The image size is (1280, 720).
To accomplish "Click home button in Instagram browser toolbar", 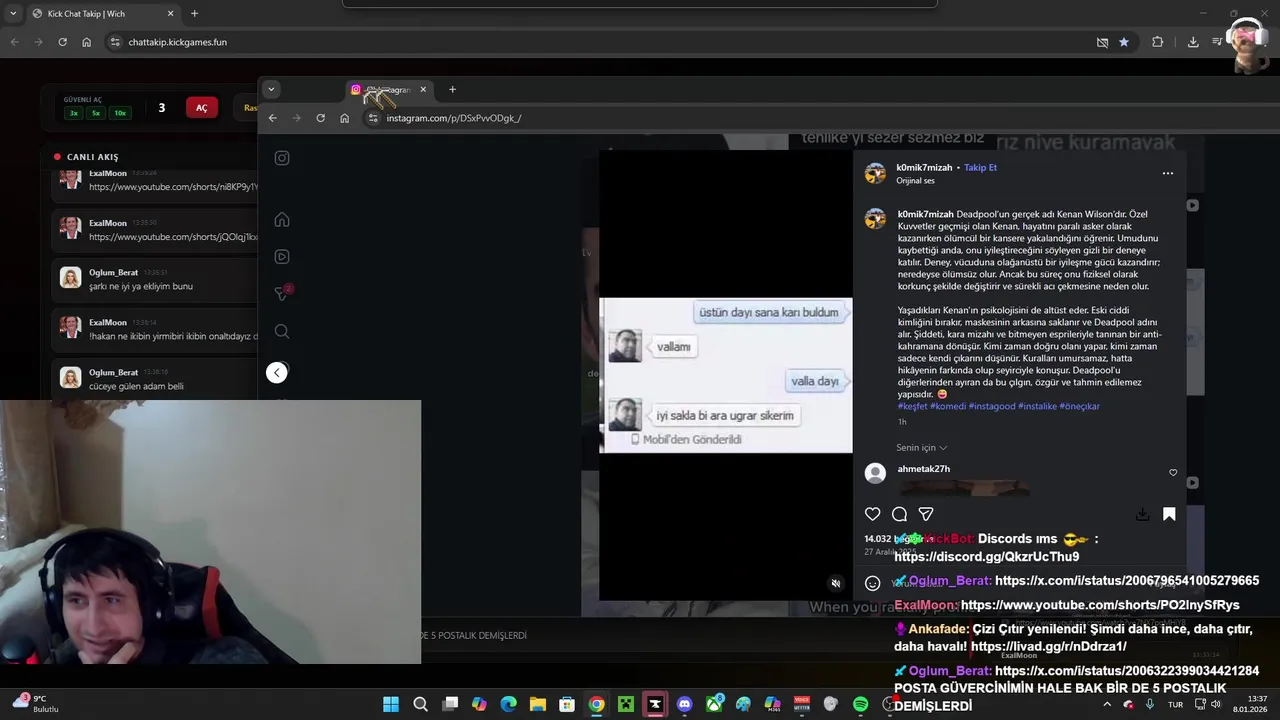I will 344,118.
